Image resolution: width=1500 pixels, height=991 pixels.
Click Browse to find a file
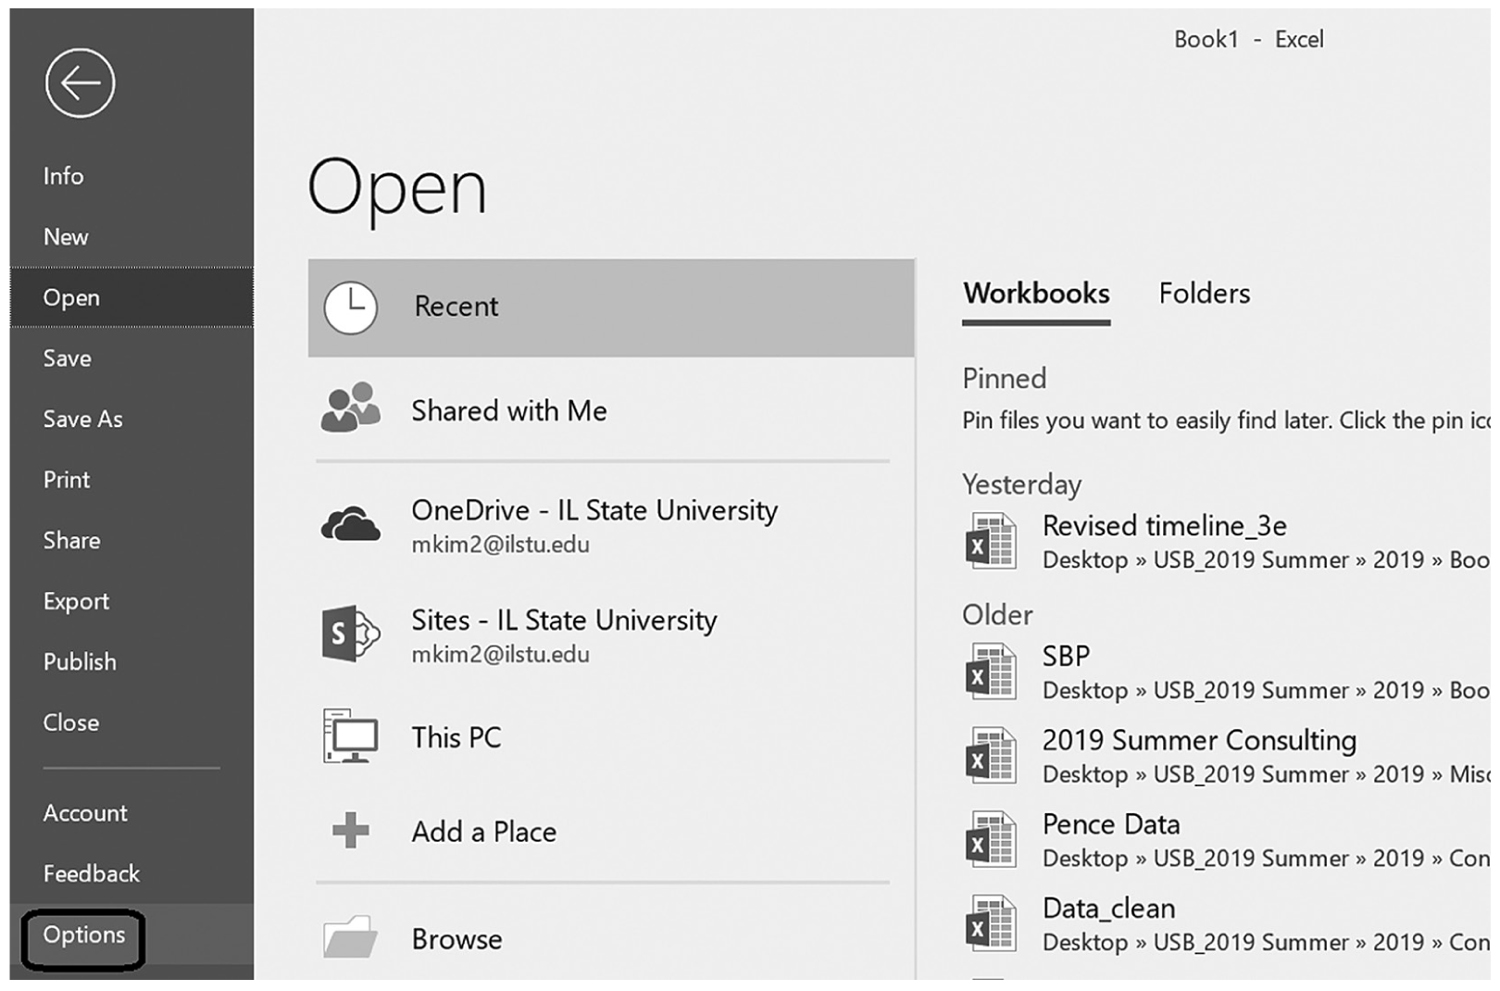611,938
